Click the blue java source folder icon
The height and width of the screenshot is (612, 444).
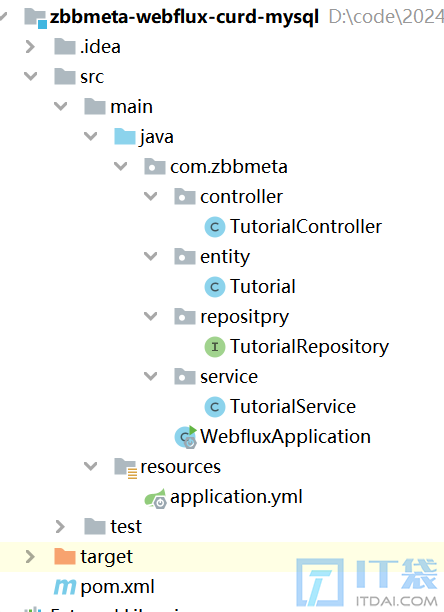[125, 137]
